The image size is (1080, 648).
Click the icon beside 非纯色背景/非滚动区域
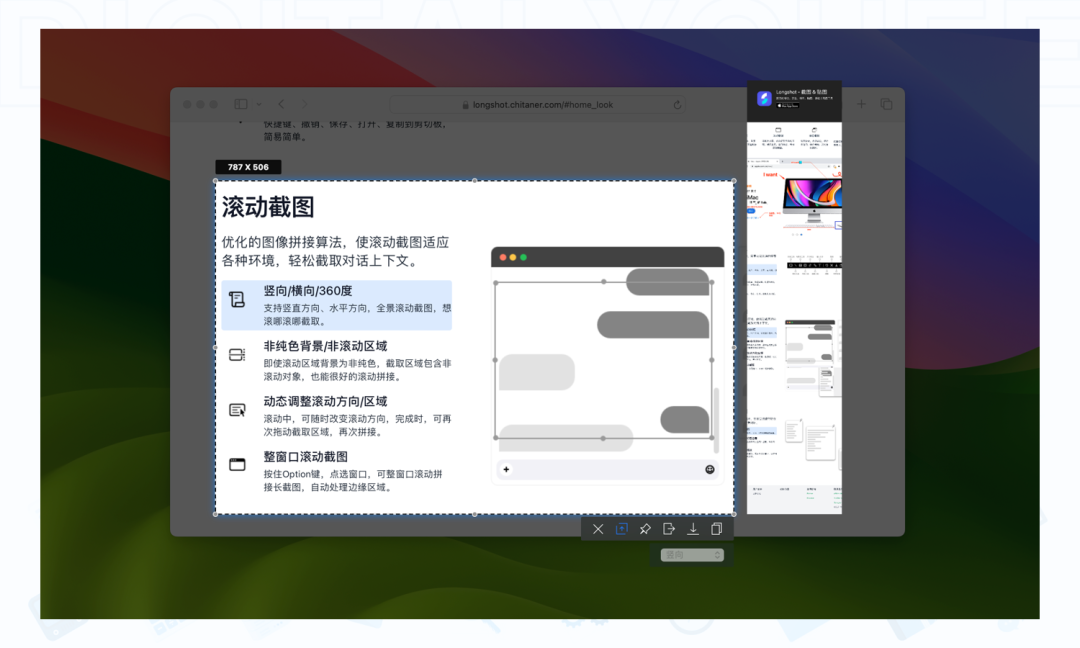tap(237, 355)
